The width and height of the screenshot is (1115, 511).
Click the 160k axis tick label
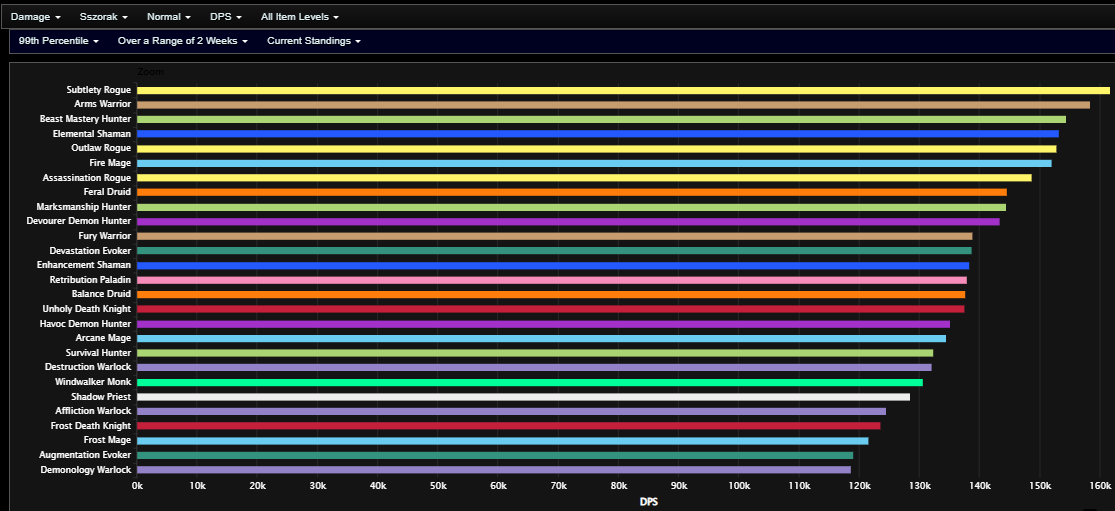pyautogui.click(x=1099, y=485)
